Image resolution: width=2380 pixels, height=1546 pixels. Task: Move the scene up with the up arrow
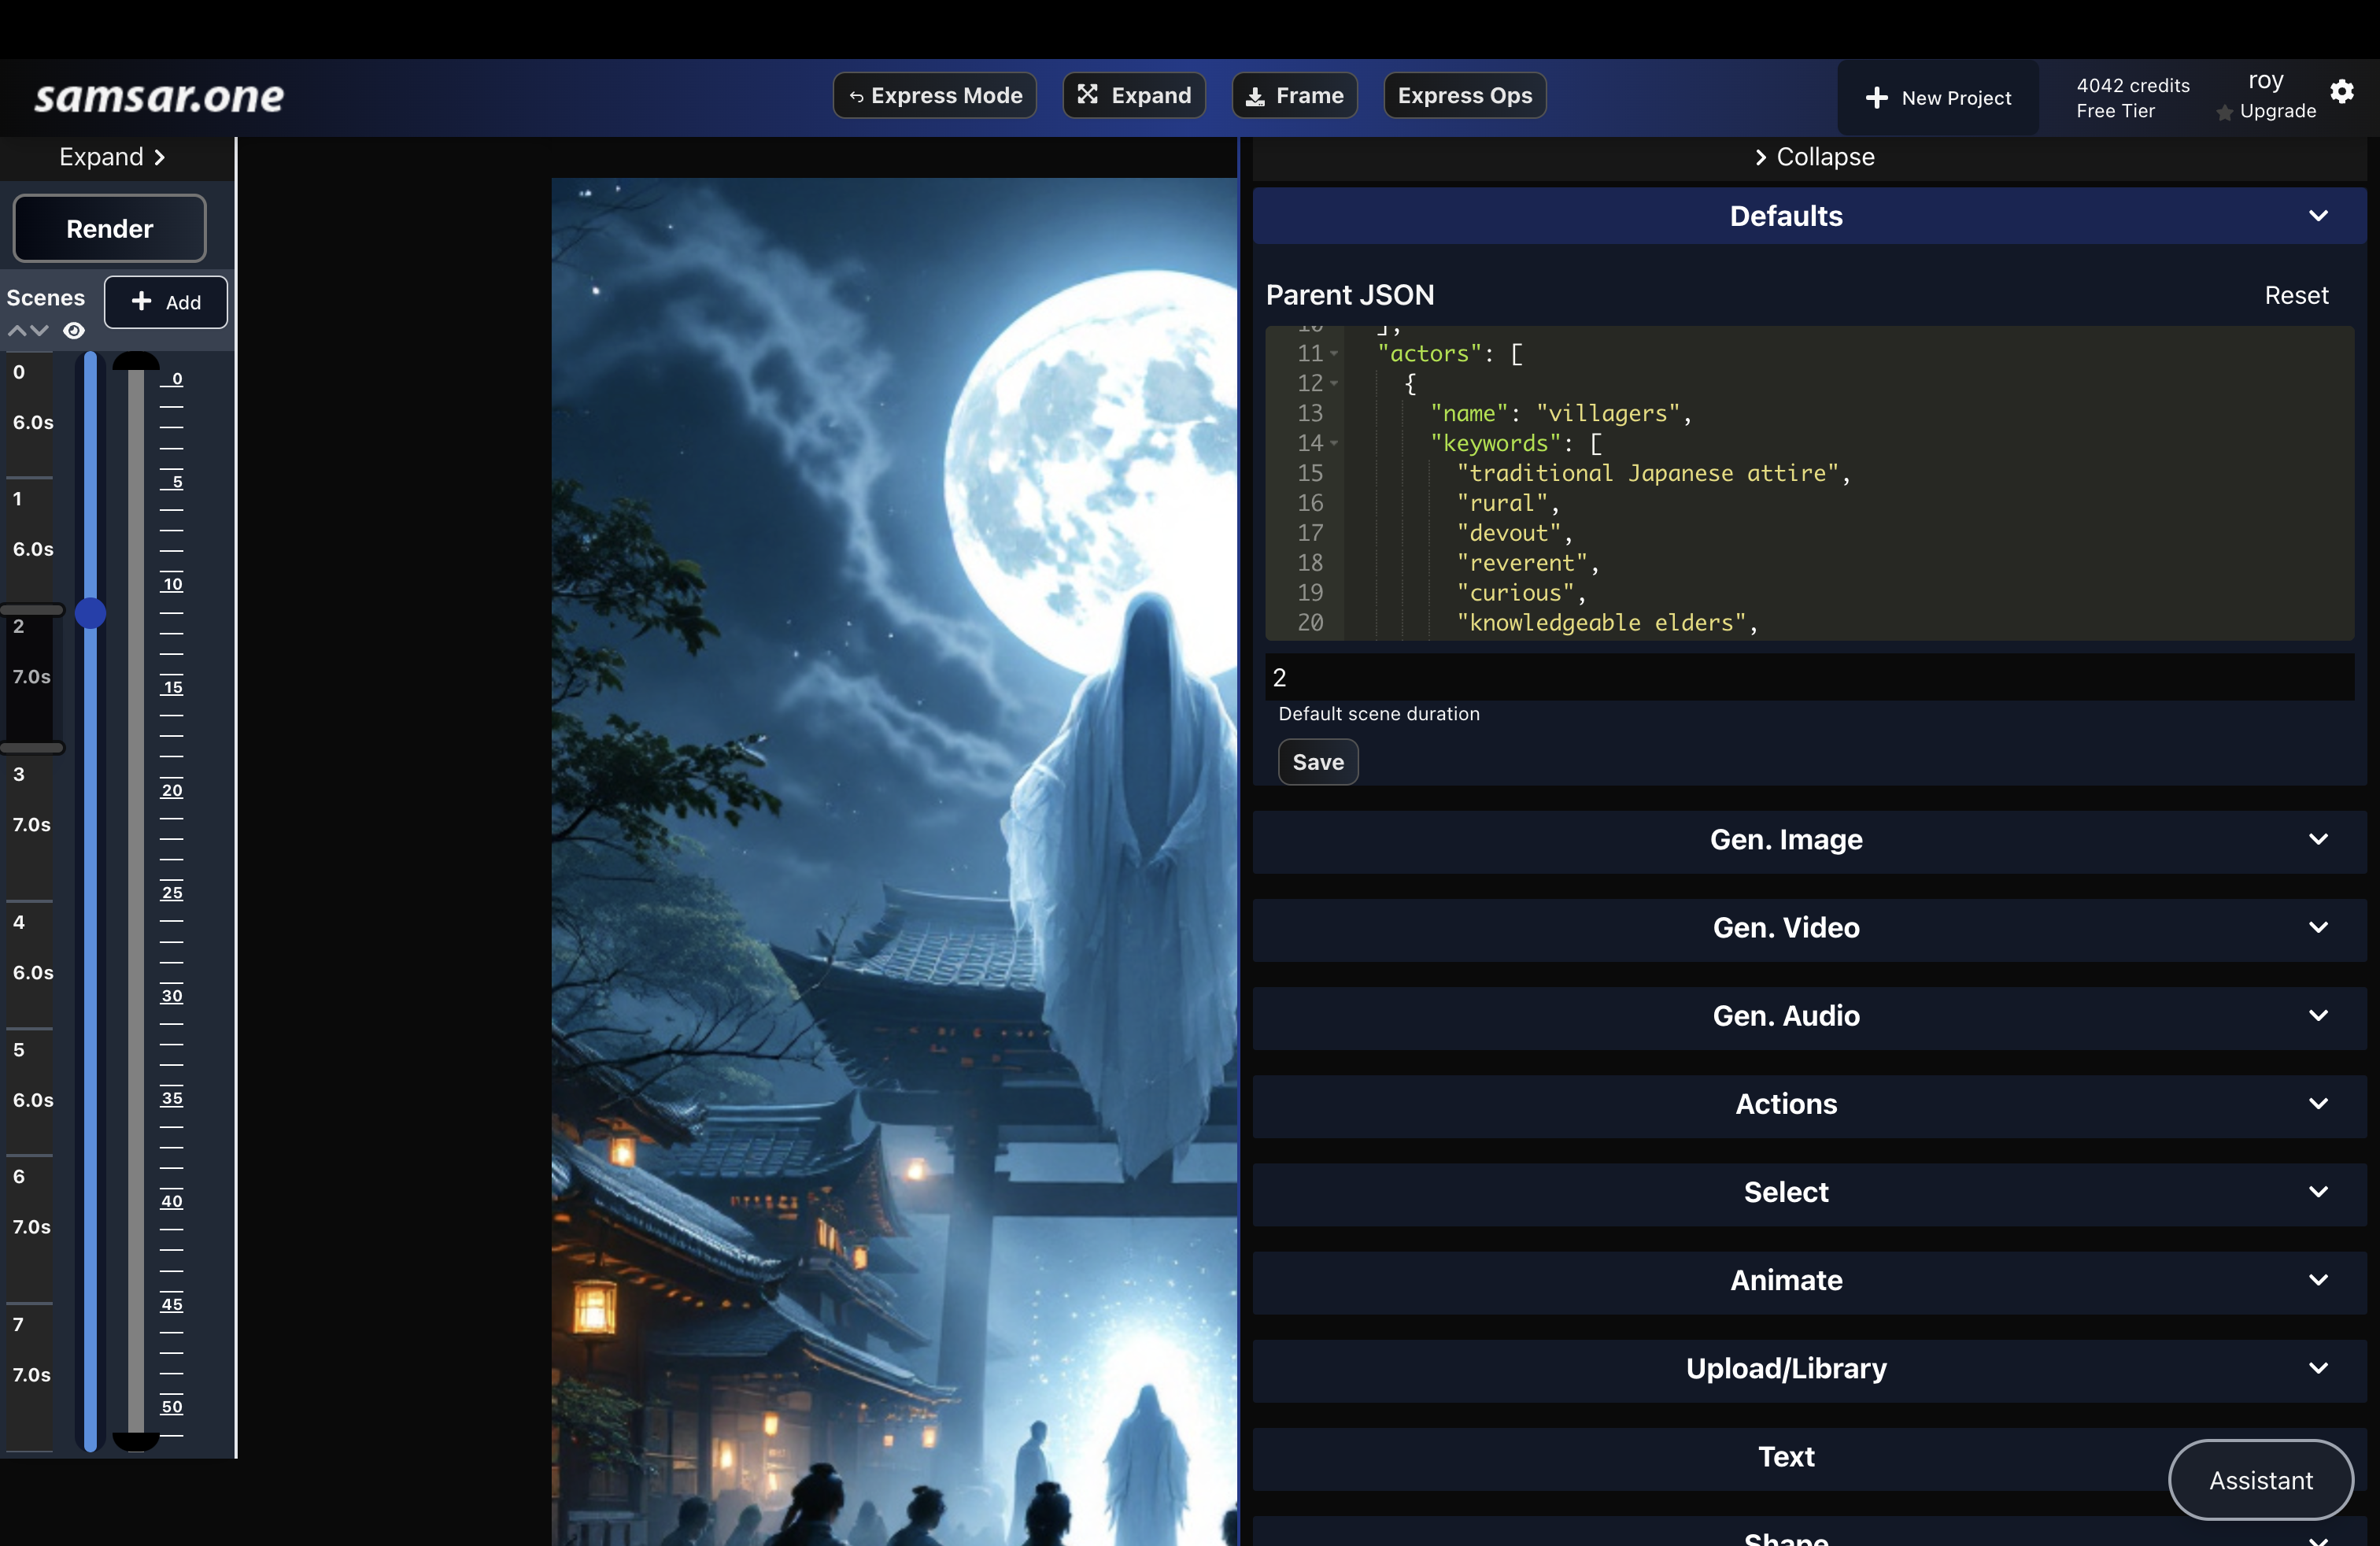(x=17, y=331)
